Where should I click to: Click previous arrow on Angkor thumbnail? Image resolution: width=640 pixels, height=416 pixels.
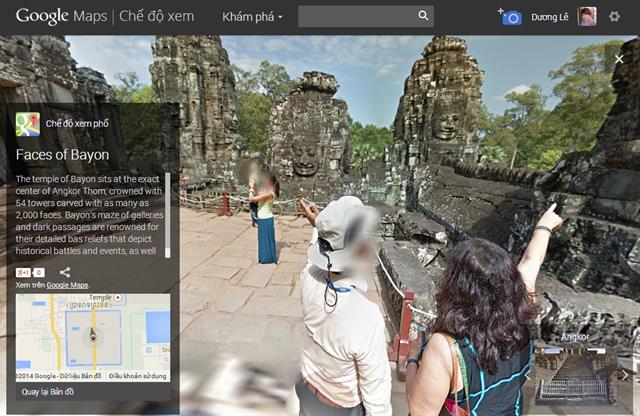click(x=528, y=375)
